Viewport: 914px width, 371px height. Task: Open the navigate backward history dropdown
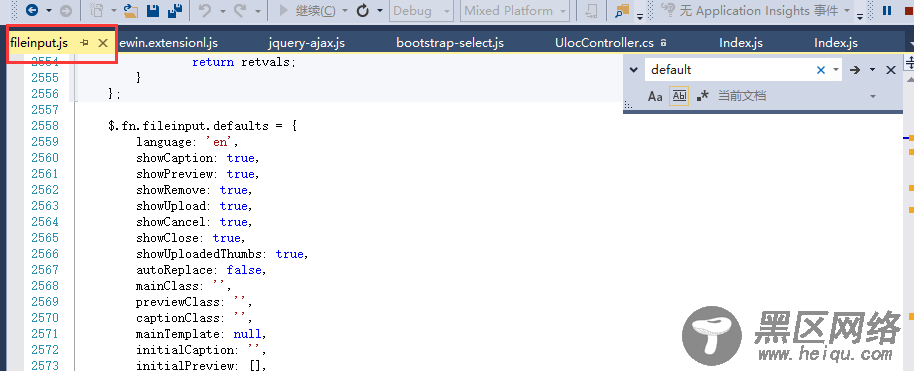point(49,10)
